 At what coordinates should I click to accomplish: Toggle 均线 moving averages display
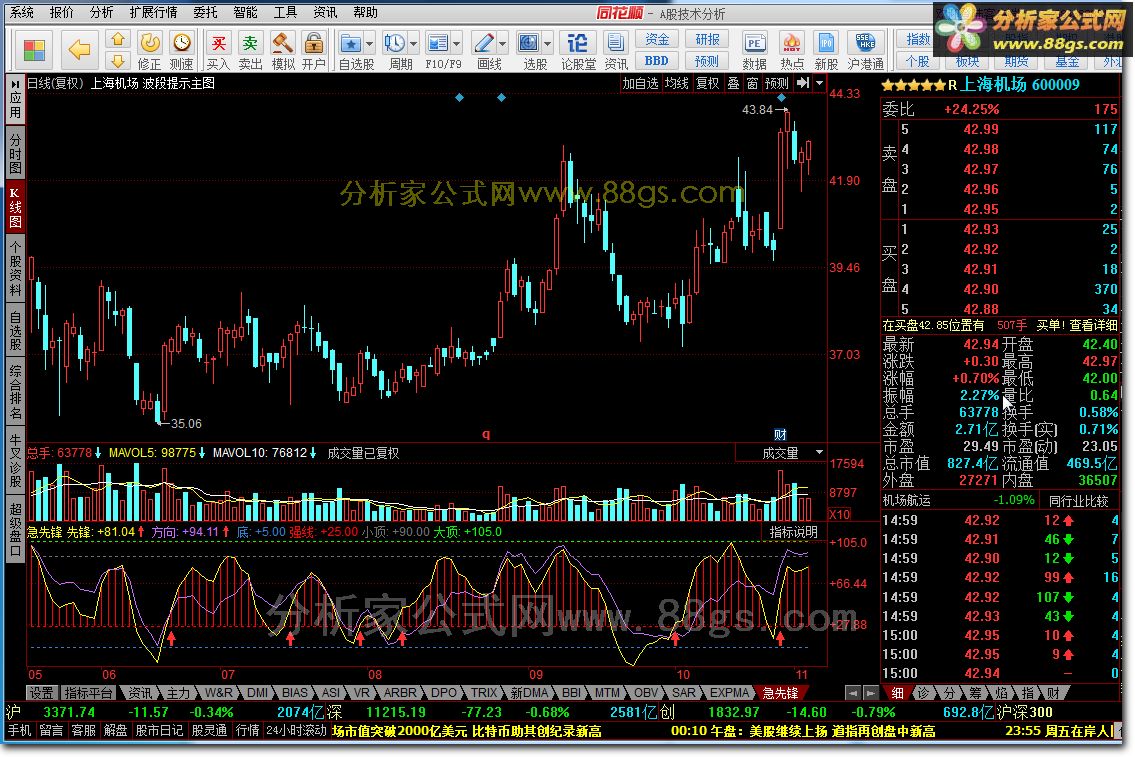click(x=677, y=83)
